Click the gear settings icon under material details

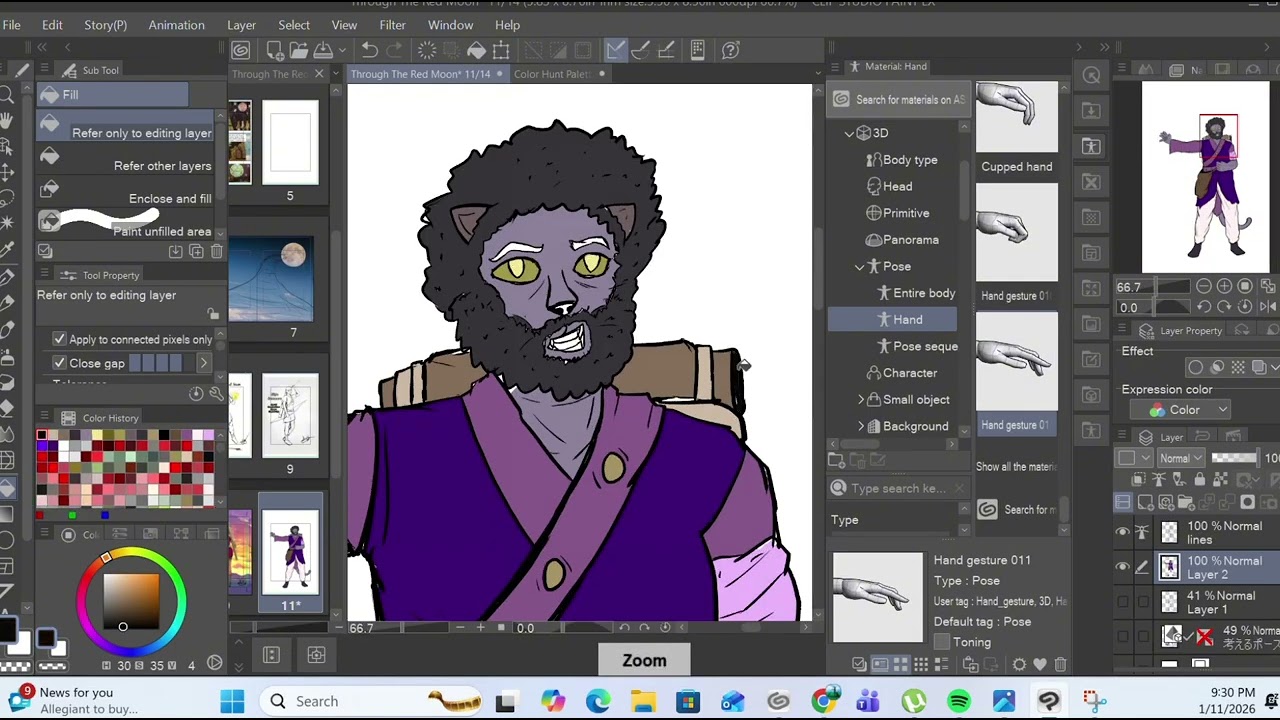click(x=1019, y=664)
